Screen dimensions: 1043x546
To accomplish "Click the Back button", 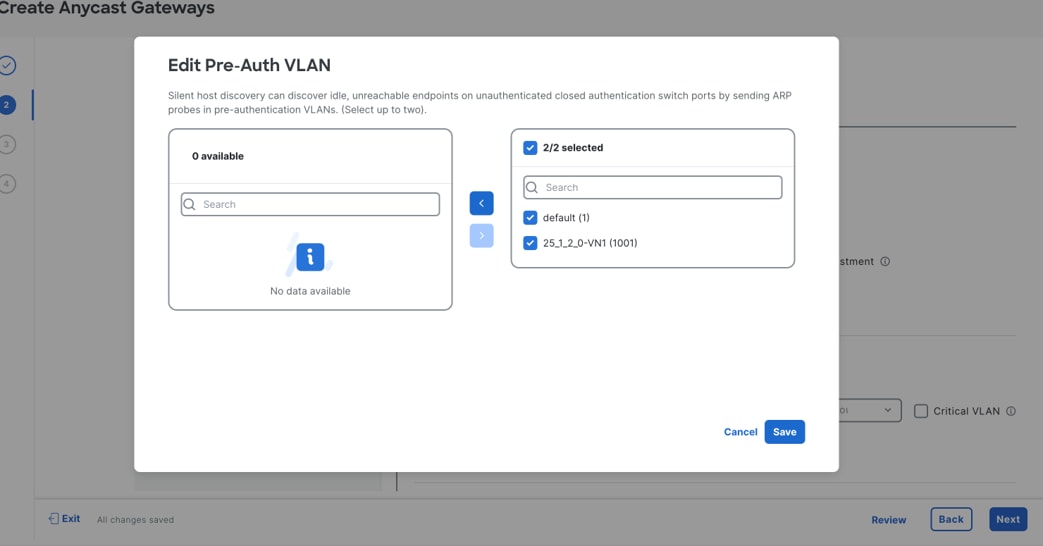I will click(x=951, y=519).
